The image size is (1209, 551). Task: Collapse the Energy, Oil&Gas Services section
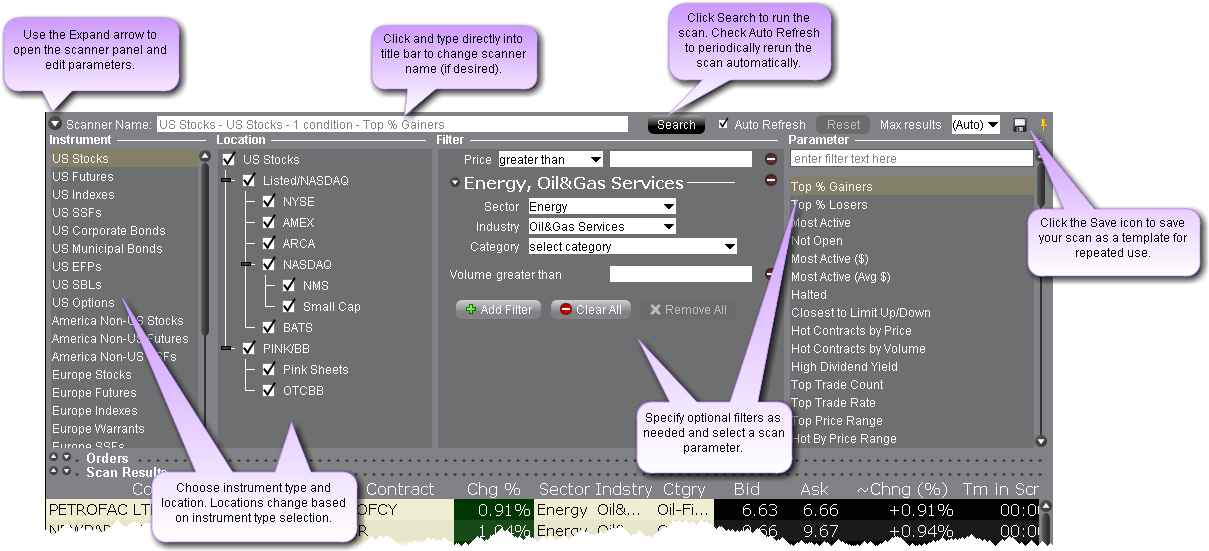pyautogui.click(x=455, y=183)
